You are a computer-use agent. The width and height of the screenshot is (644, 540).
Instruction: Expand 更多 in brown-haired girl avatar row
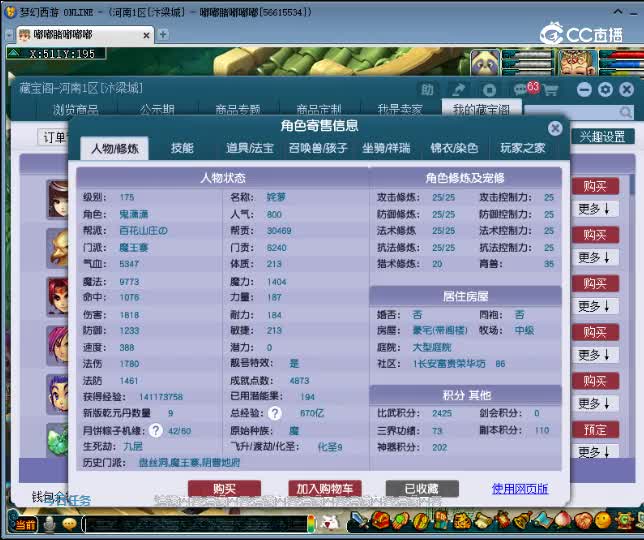(x=595, y=209)
